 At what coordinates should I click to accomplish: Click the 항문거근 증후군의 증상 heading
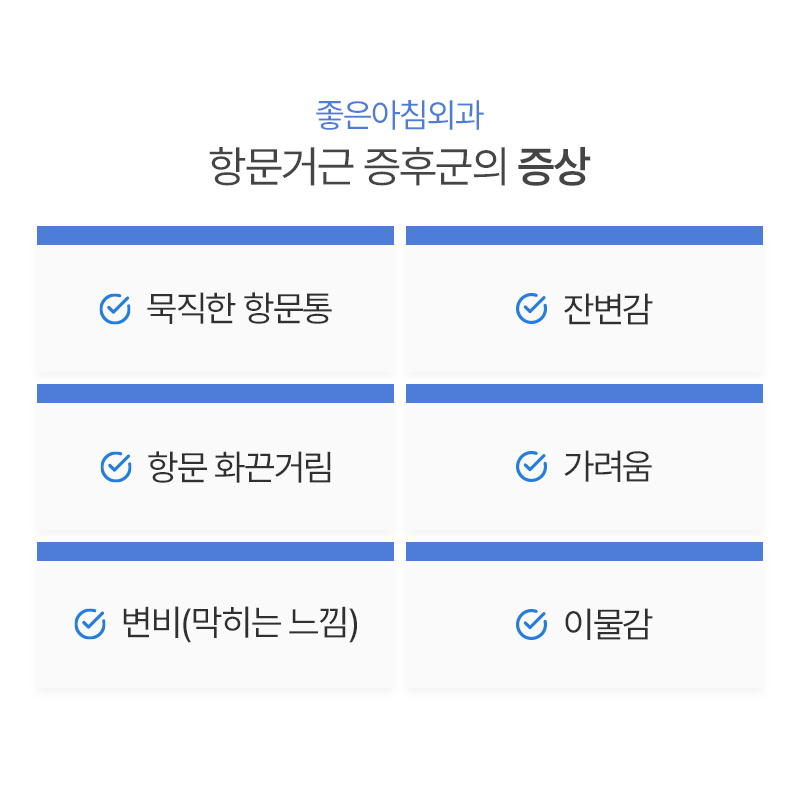pos(399,167)
